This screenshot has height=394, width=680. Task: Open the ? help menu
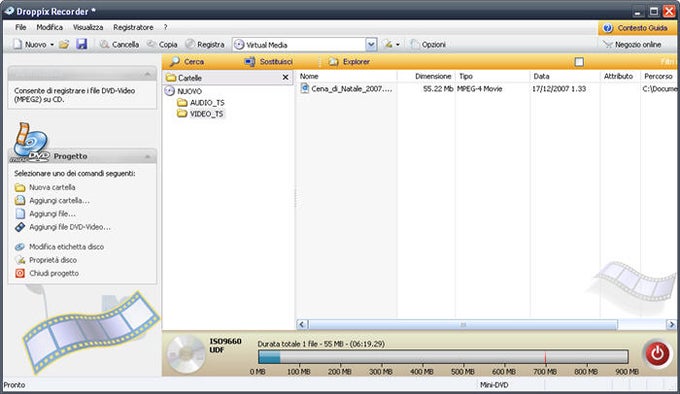coord(165,27)
